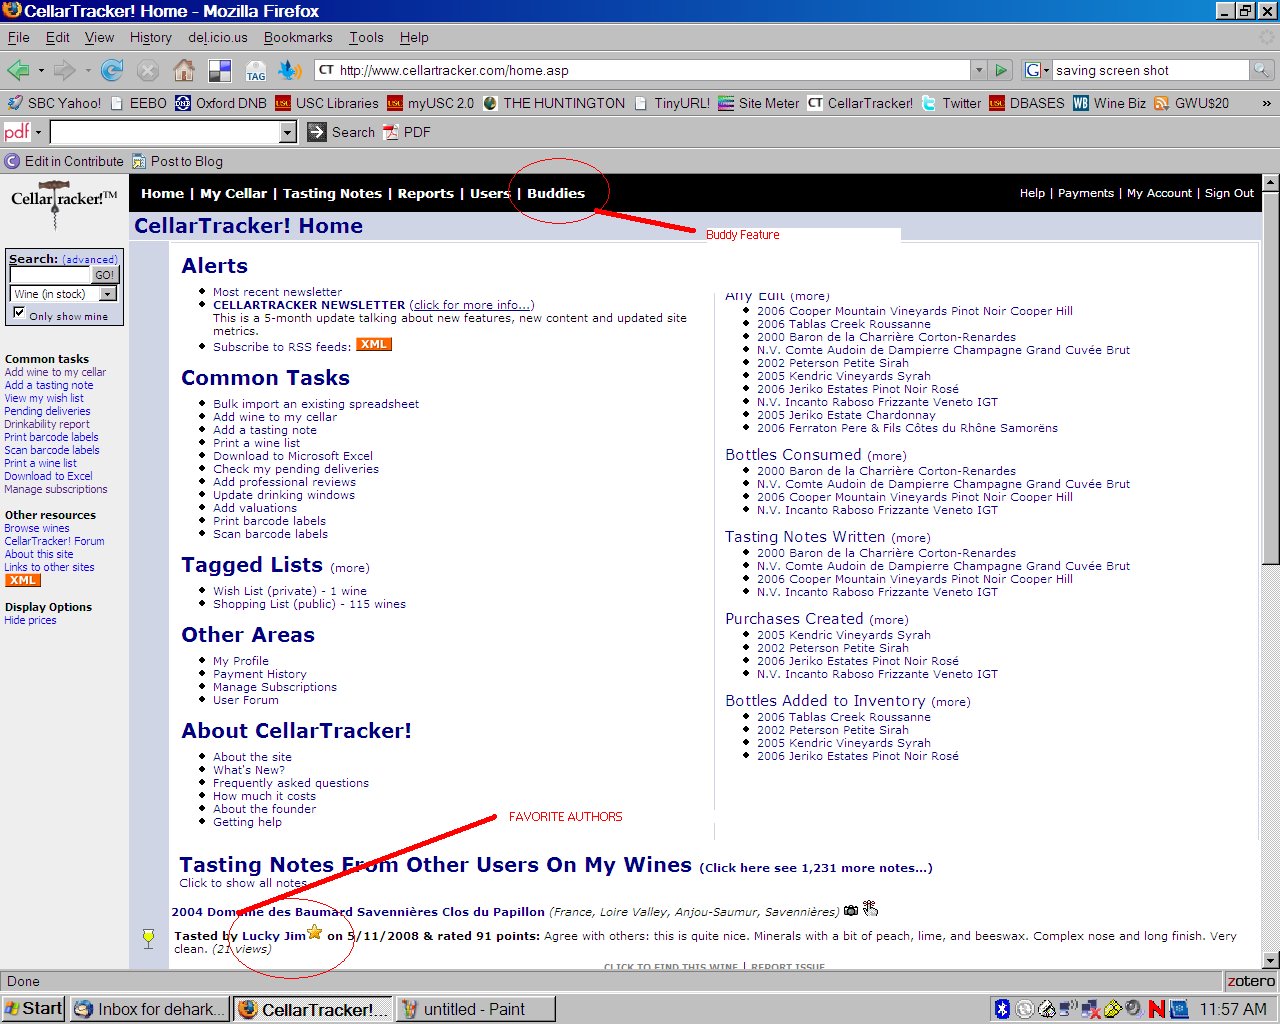Click the red N tray icon
Viewport: 1280px width, 1024px height.
(1156, 1009)
